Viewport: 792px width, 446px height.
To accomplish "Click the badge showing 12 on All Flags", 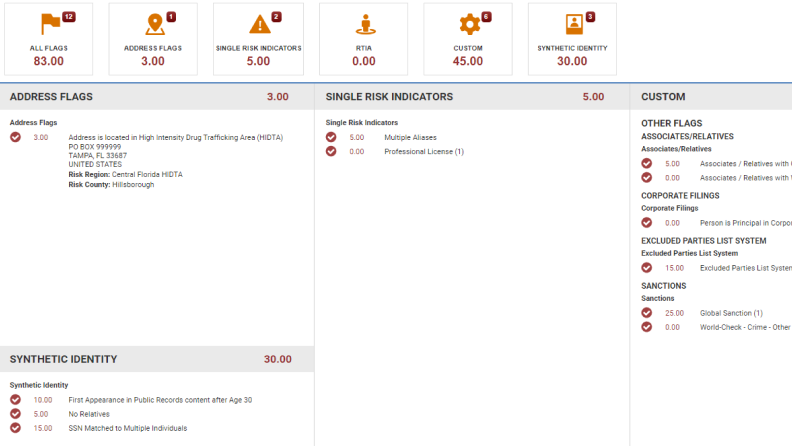I will 68,17.
